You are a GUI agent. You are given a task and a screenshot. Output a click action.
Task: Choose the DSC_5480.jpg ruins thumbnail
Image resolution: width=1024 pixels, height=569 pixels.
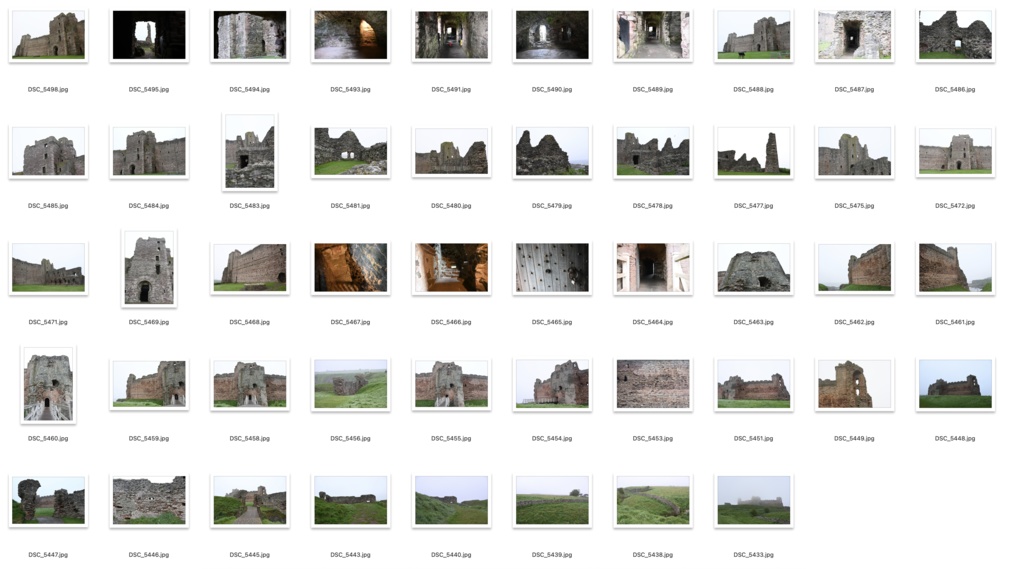451,152
